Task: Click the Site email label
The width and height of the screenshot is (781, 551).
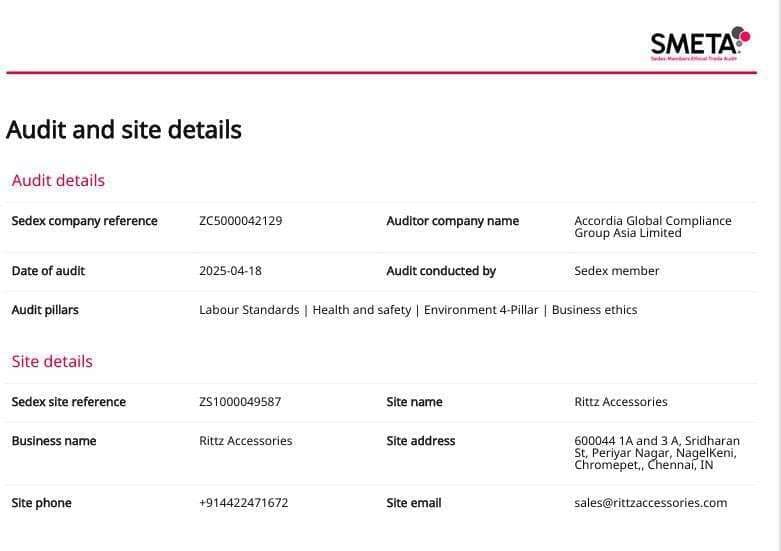Action: pos(414,503)
